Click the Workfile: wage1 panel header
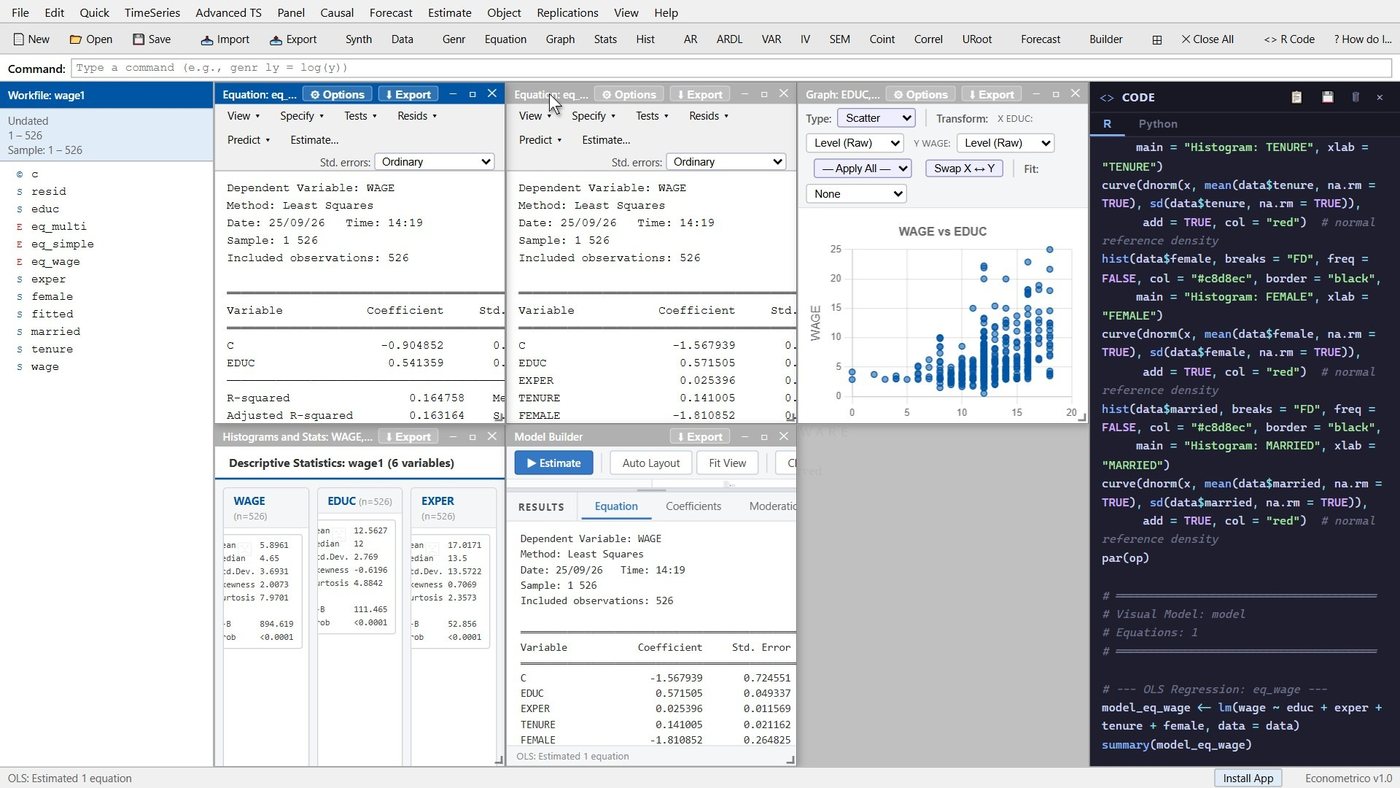Image resolution: width=1400 pixels, height=788 pixels. coord(106,95)
